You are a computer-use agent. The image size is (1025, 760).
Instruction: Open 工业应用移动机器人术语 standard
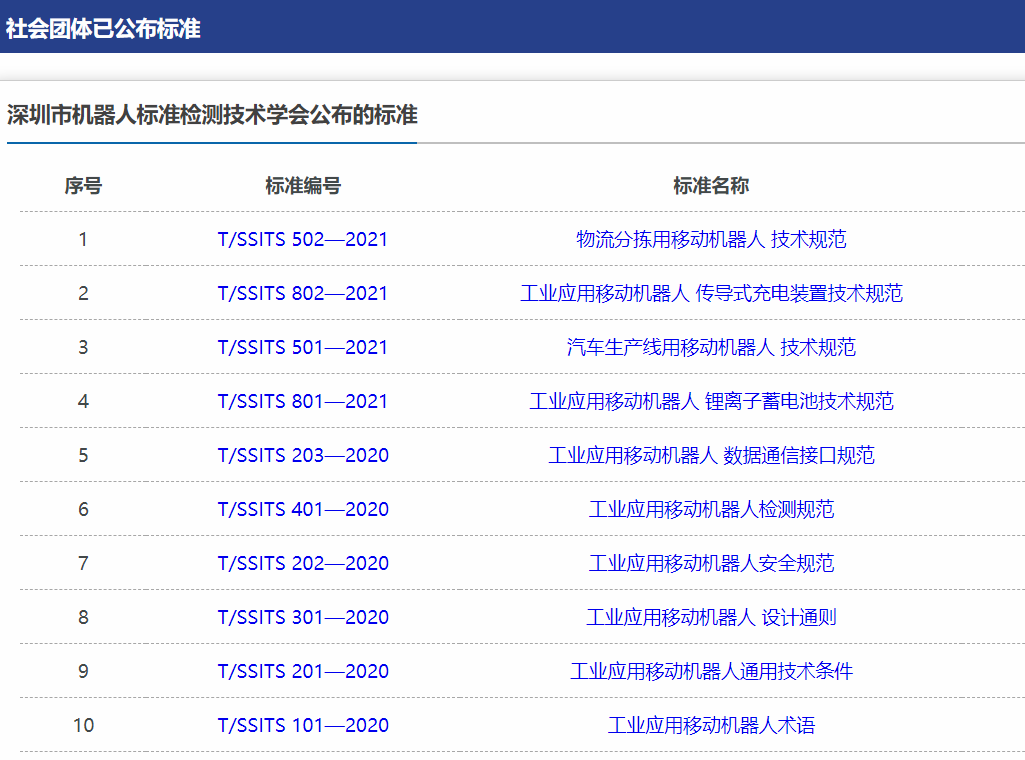click(711, 725)
